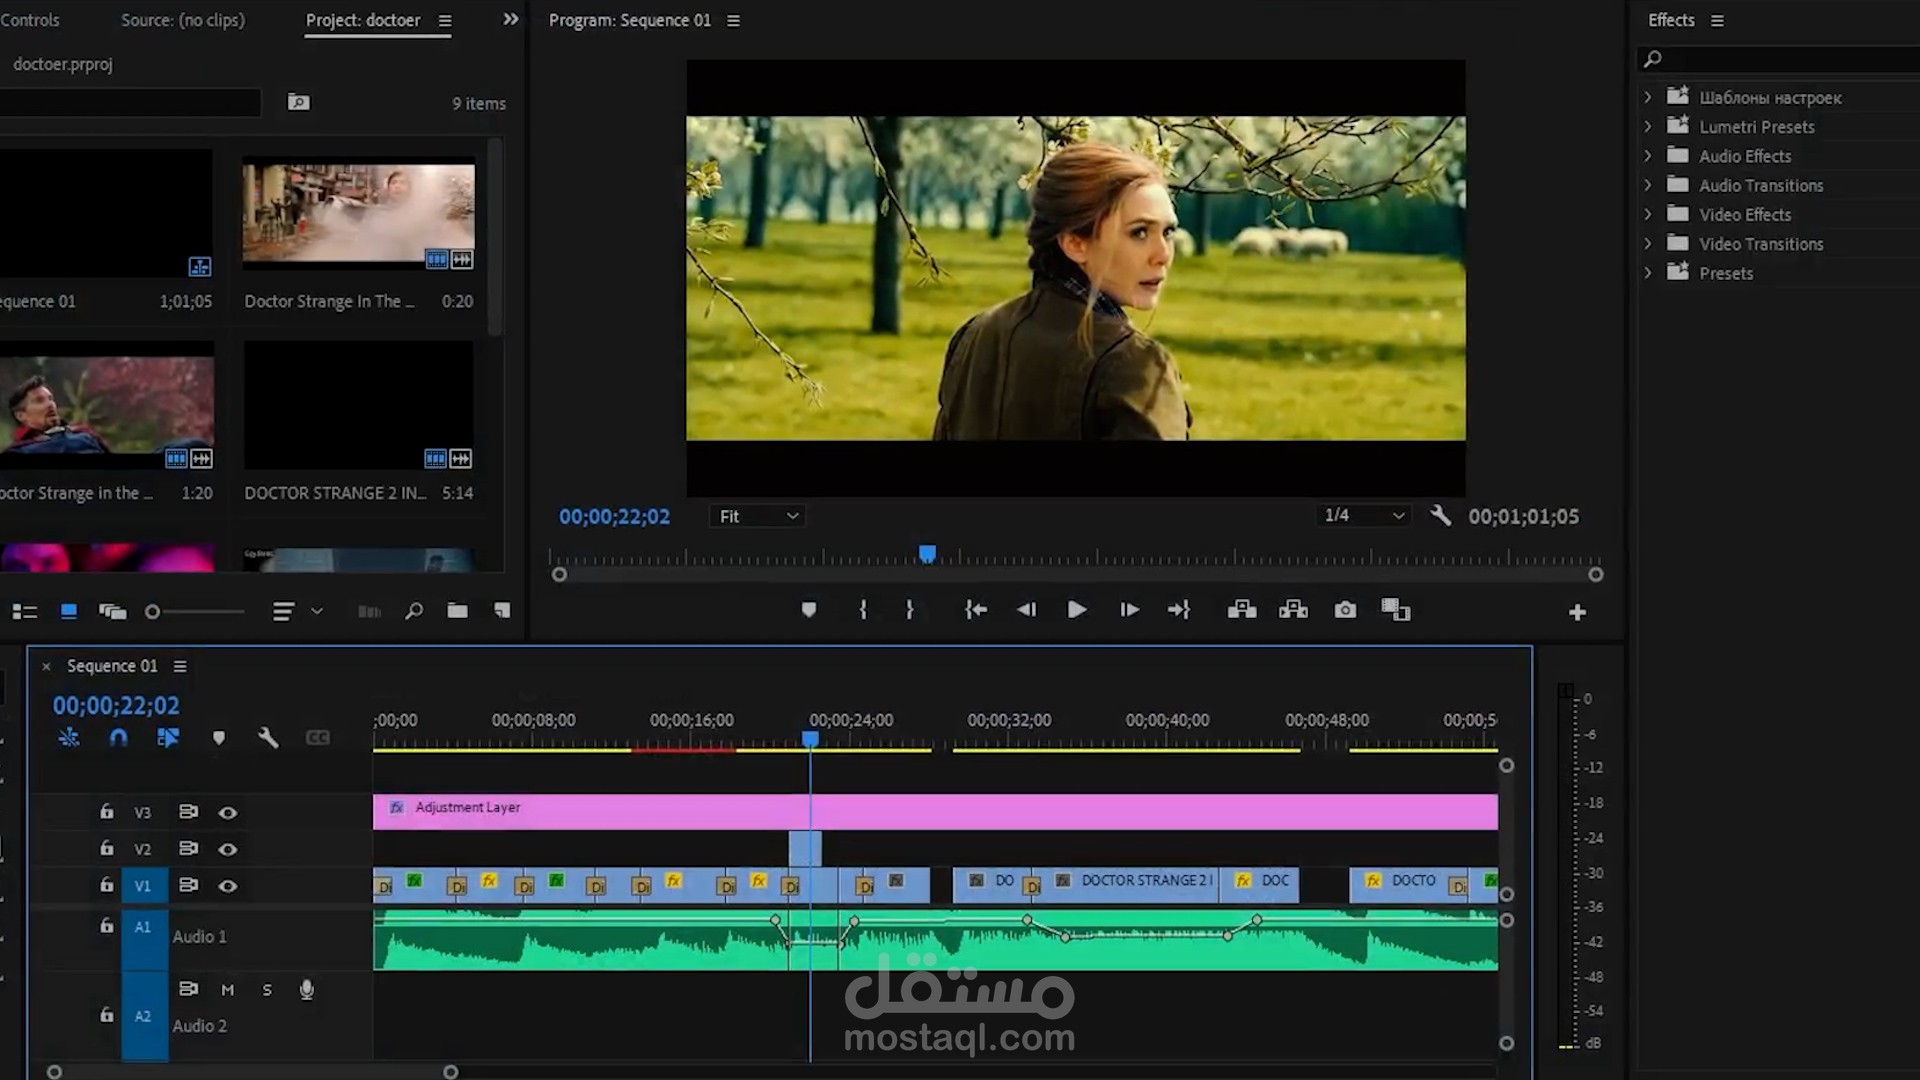
Task: Expand Audio Transitions folder
Action: pyautogui.click(x=1647, y=185)
